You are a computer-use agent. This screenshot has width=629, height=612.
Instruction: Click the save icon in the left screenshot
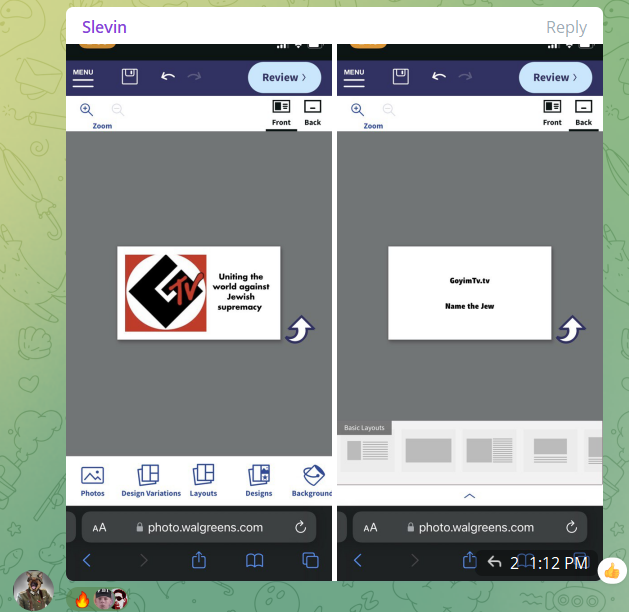[130, 76]
